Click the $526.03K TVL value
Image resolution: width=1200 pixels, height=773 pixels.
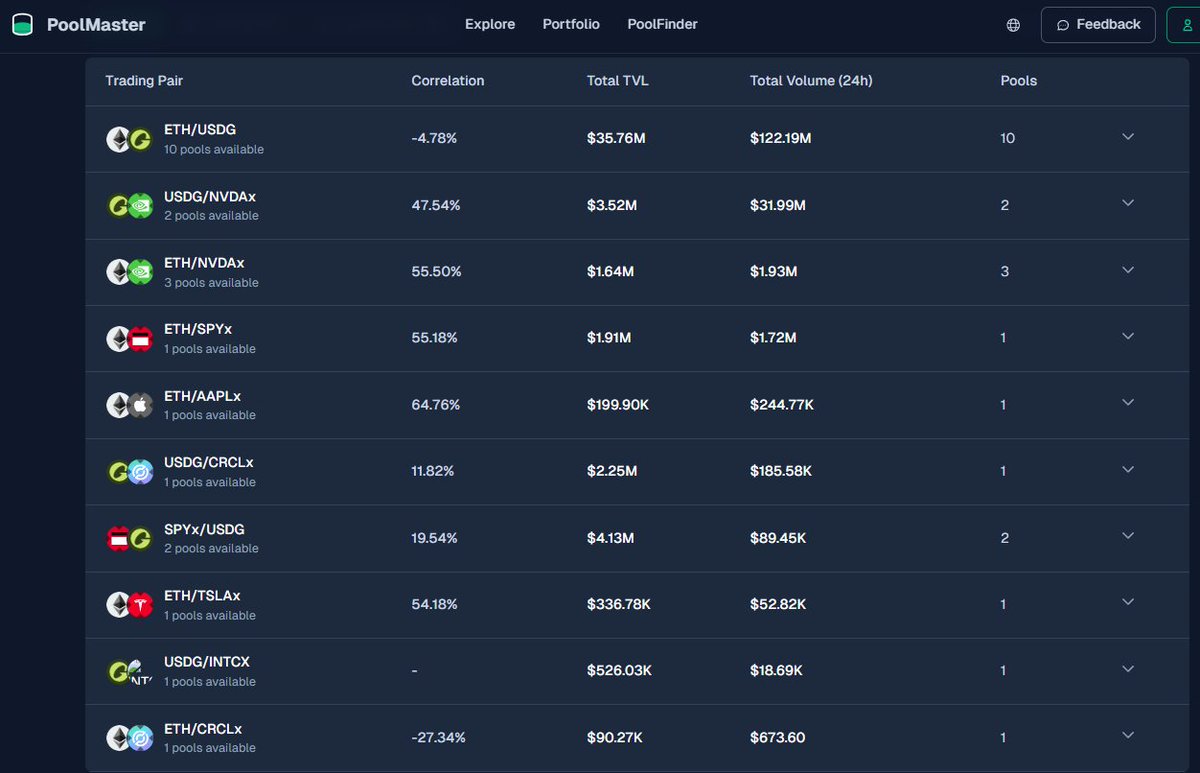pos(619,671)
